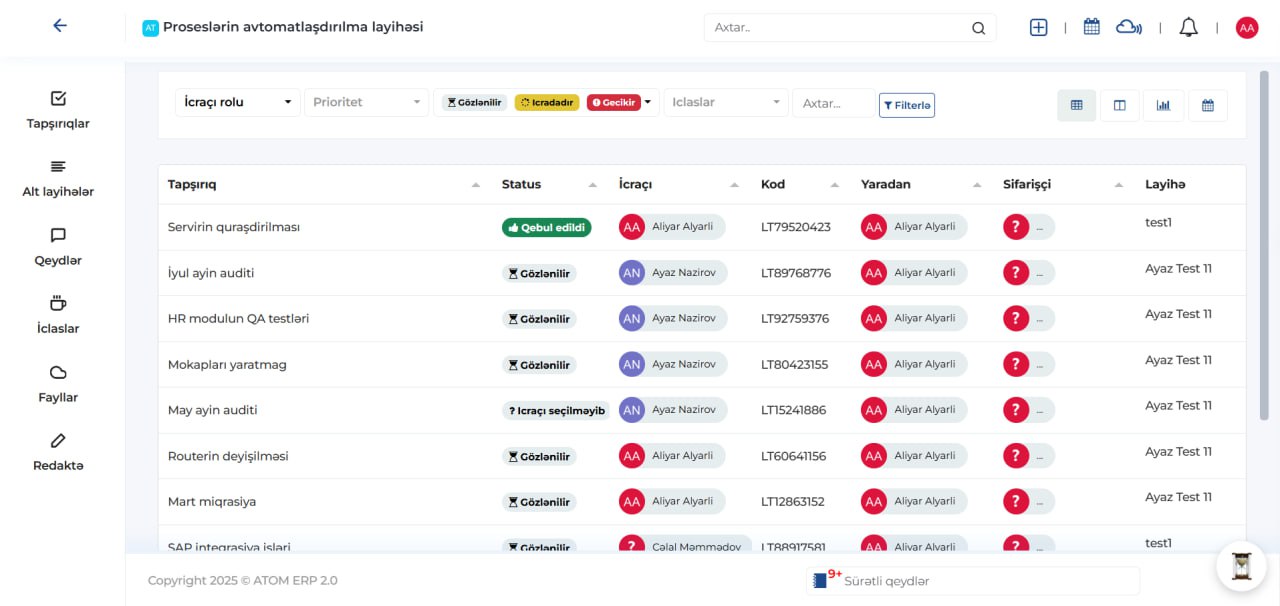Toggle the Gözlənilir status filter chip
Screen dimensions: 1280x606
474,102
